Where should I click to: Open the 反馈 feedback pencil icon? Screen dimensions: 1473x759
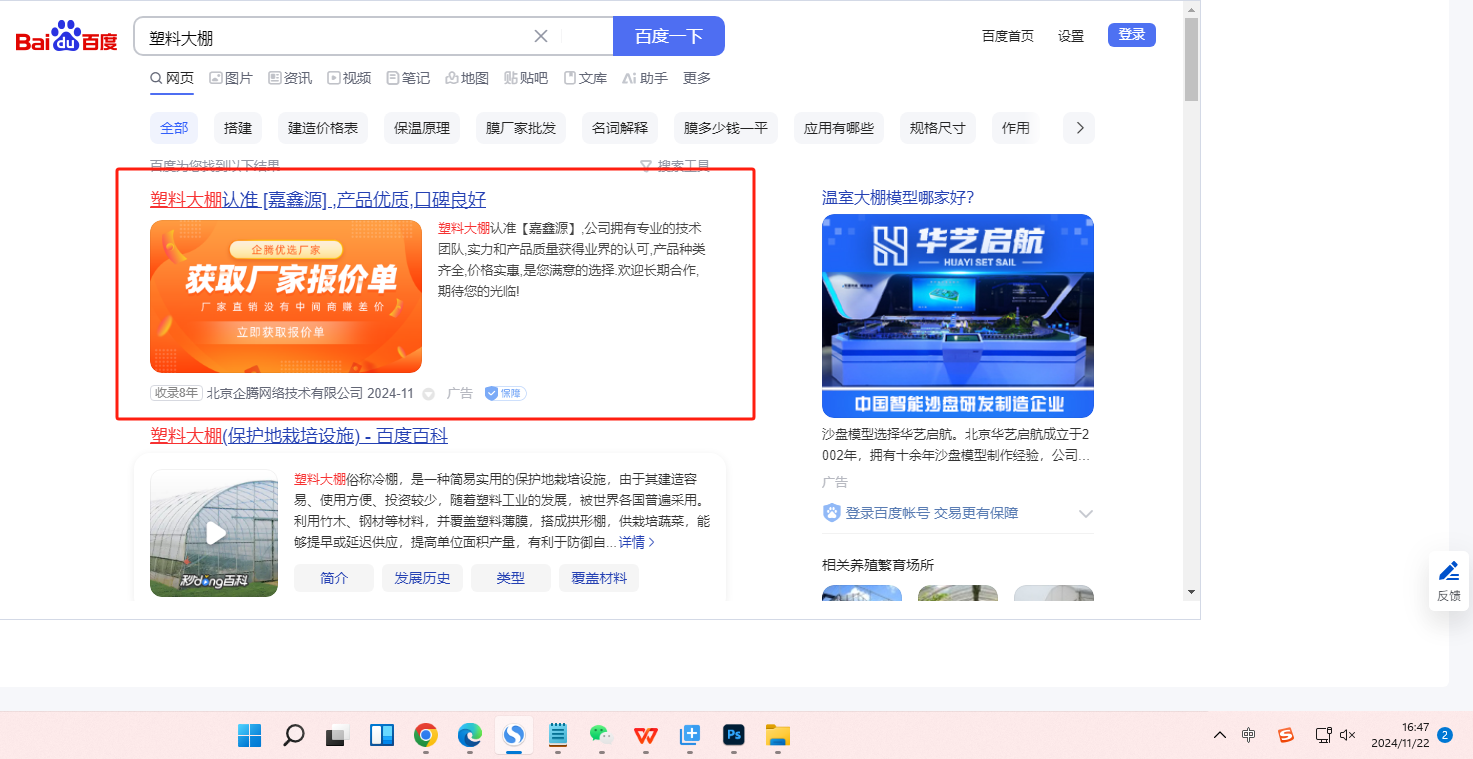1448,571
